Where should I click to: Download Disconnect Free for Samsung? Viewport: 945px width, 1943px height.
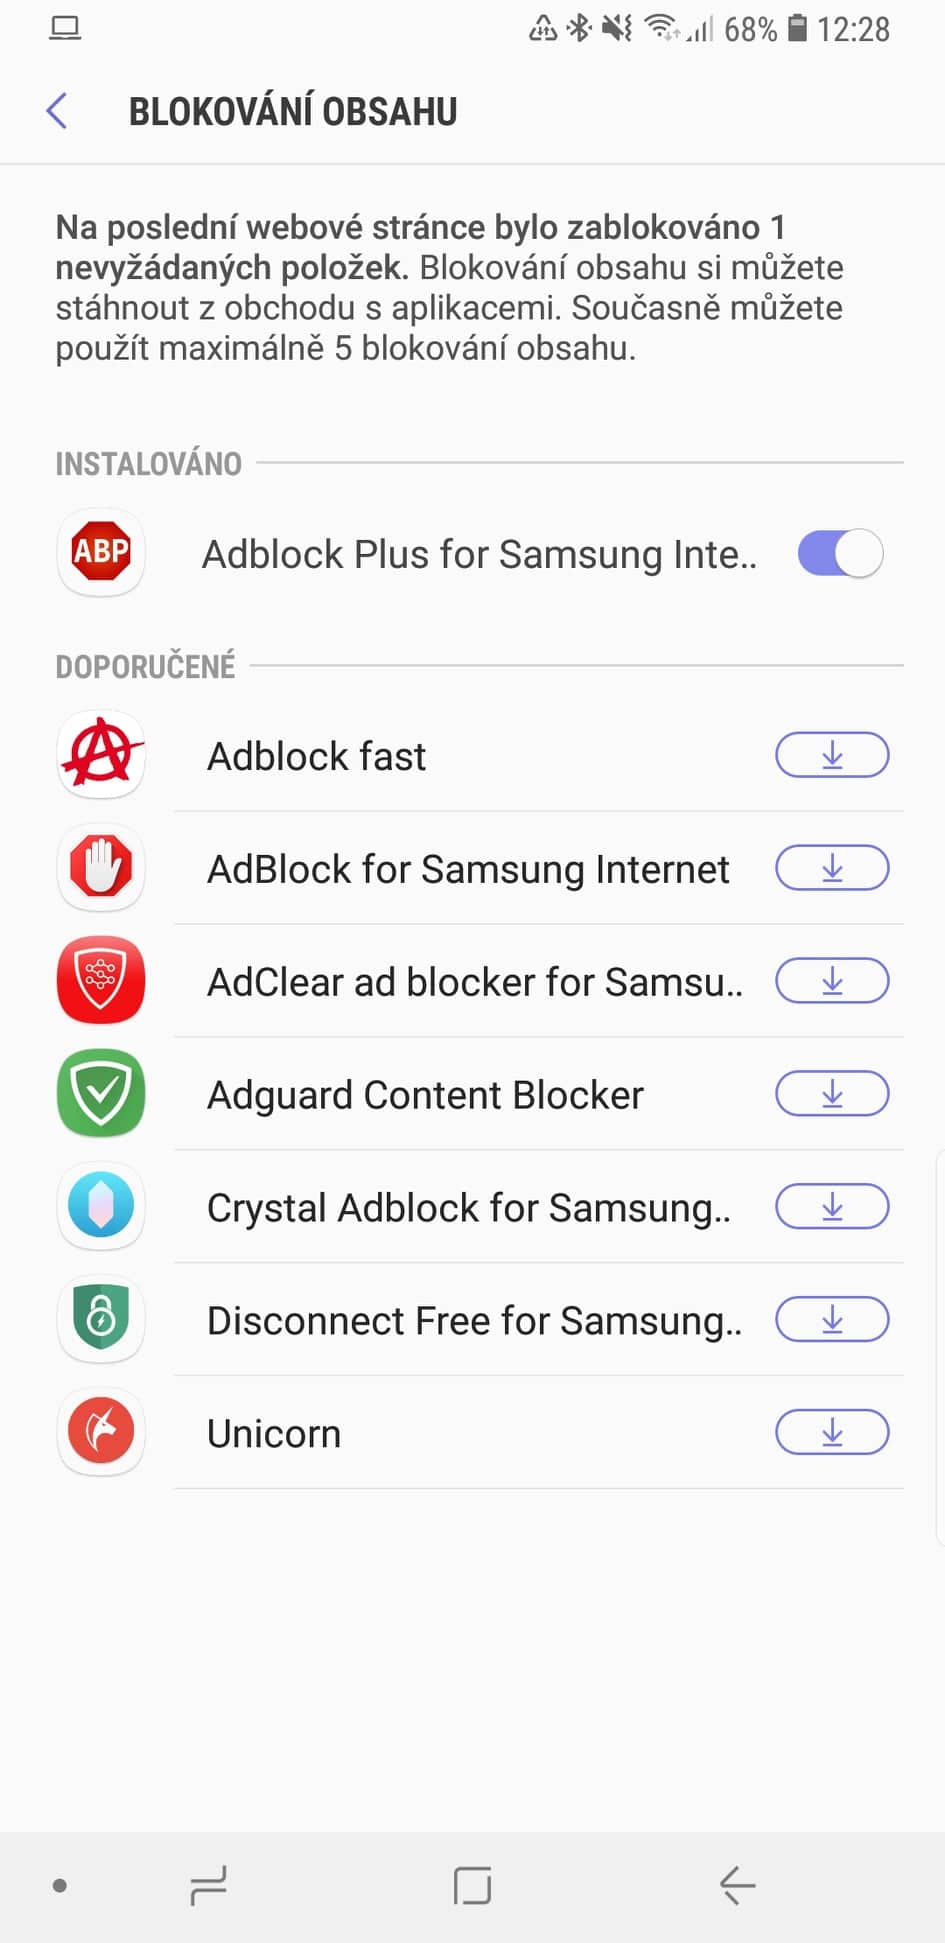pyautogui.click(x=831, y=1320)
